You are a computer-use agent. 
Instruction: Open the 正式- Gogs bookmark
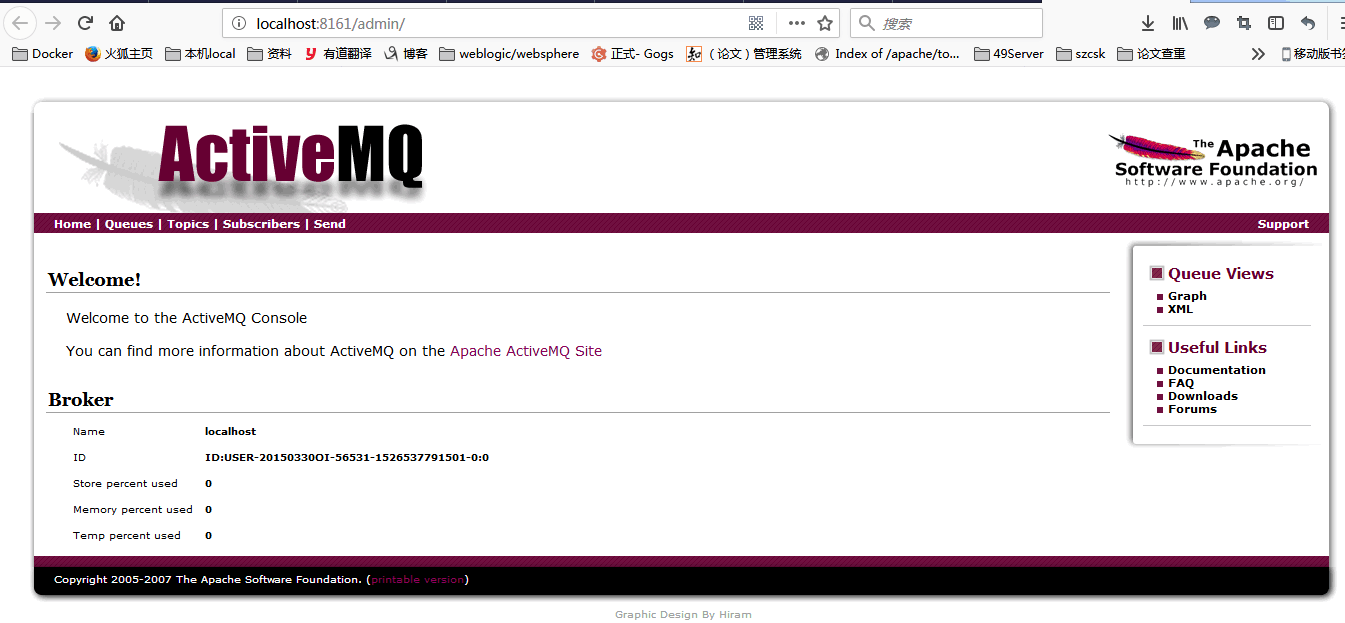633,54
